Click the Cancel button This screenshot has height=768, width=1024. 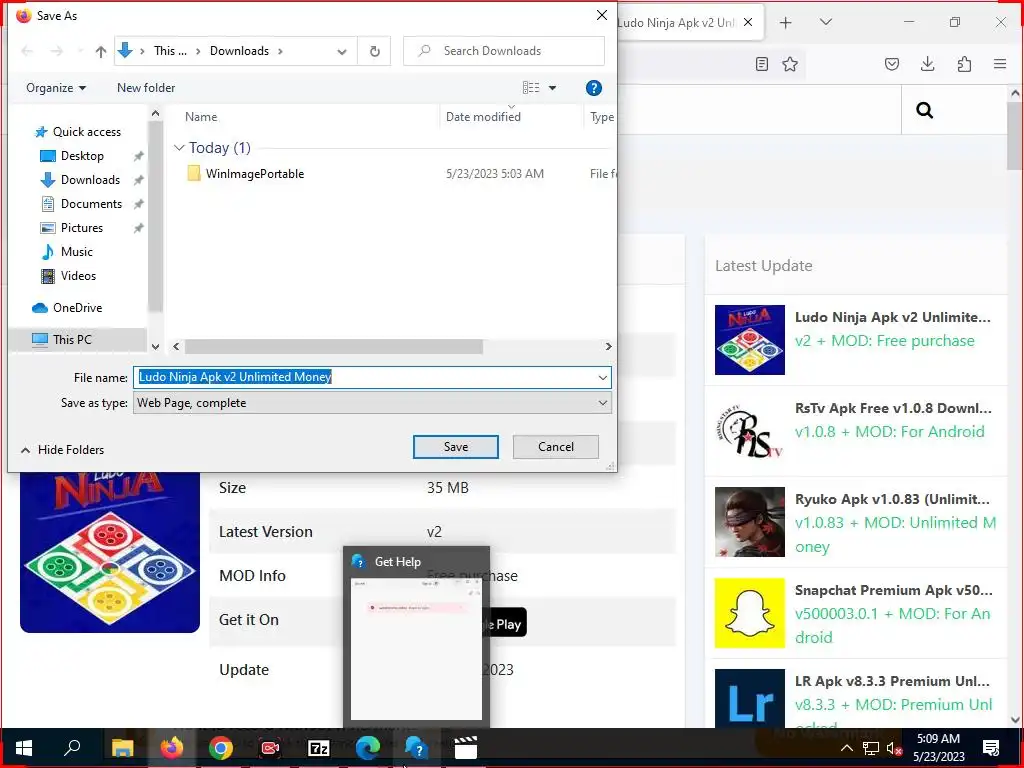[556, 447]
